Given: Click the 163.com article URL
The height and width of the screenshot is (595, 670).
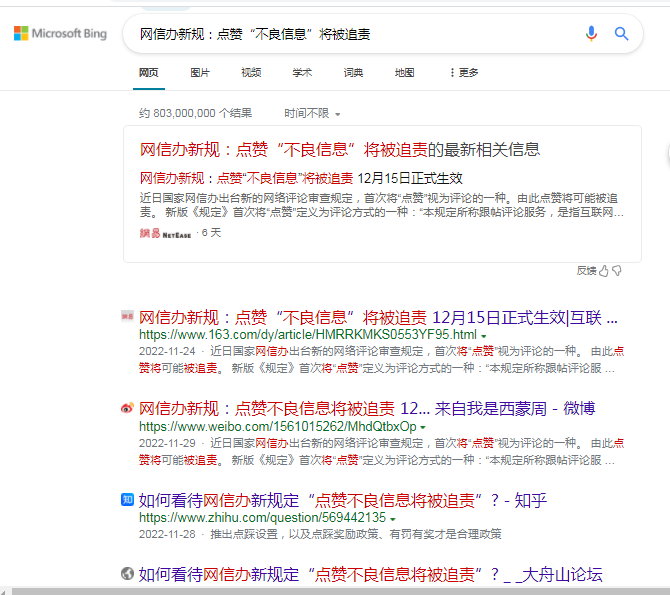Looking at the screenshot, I should coord(308,335).
